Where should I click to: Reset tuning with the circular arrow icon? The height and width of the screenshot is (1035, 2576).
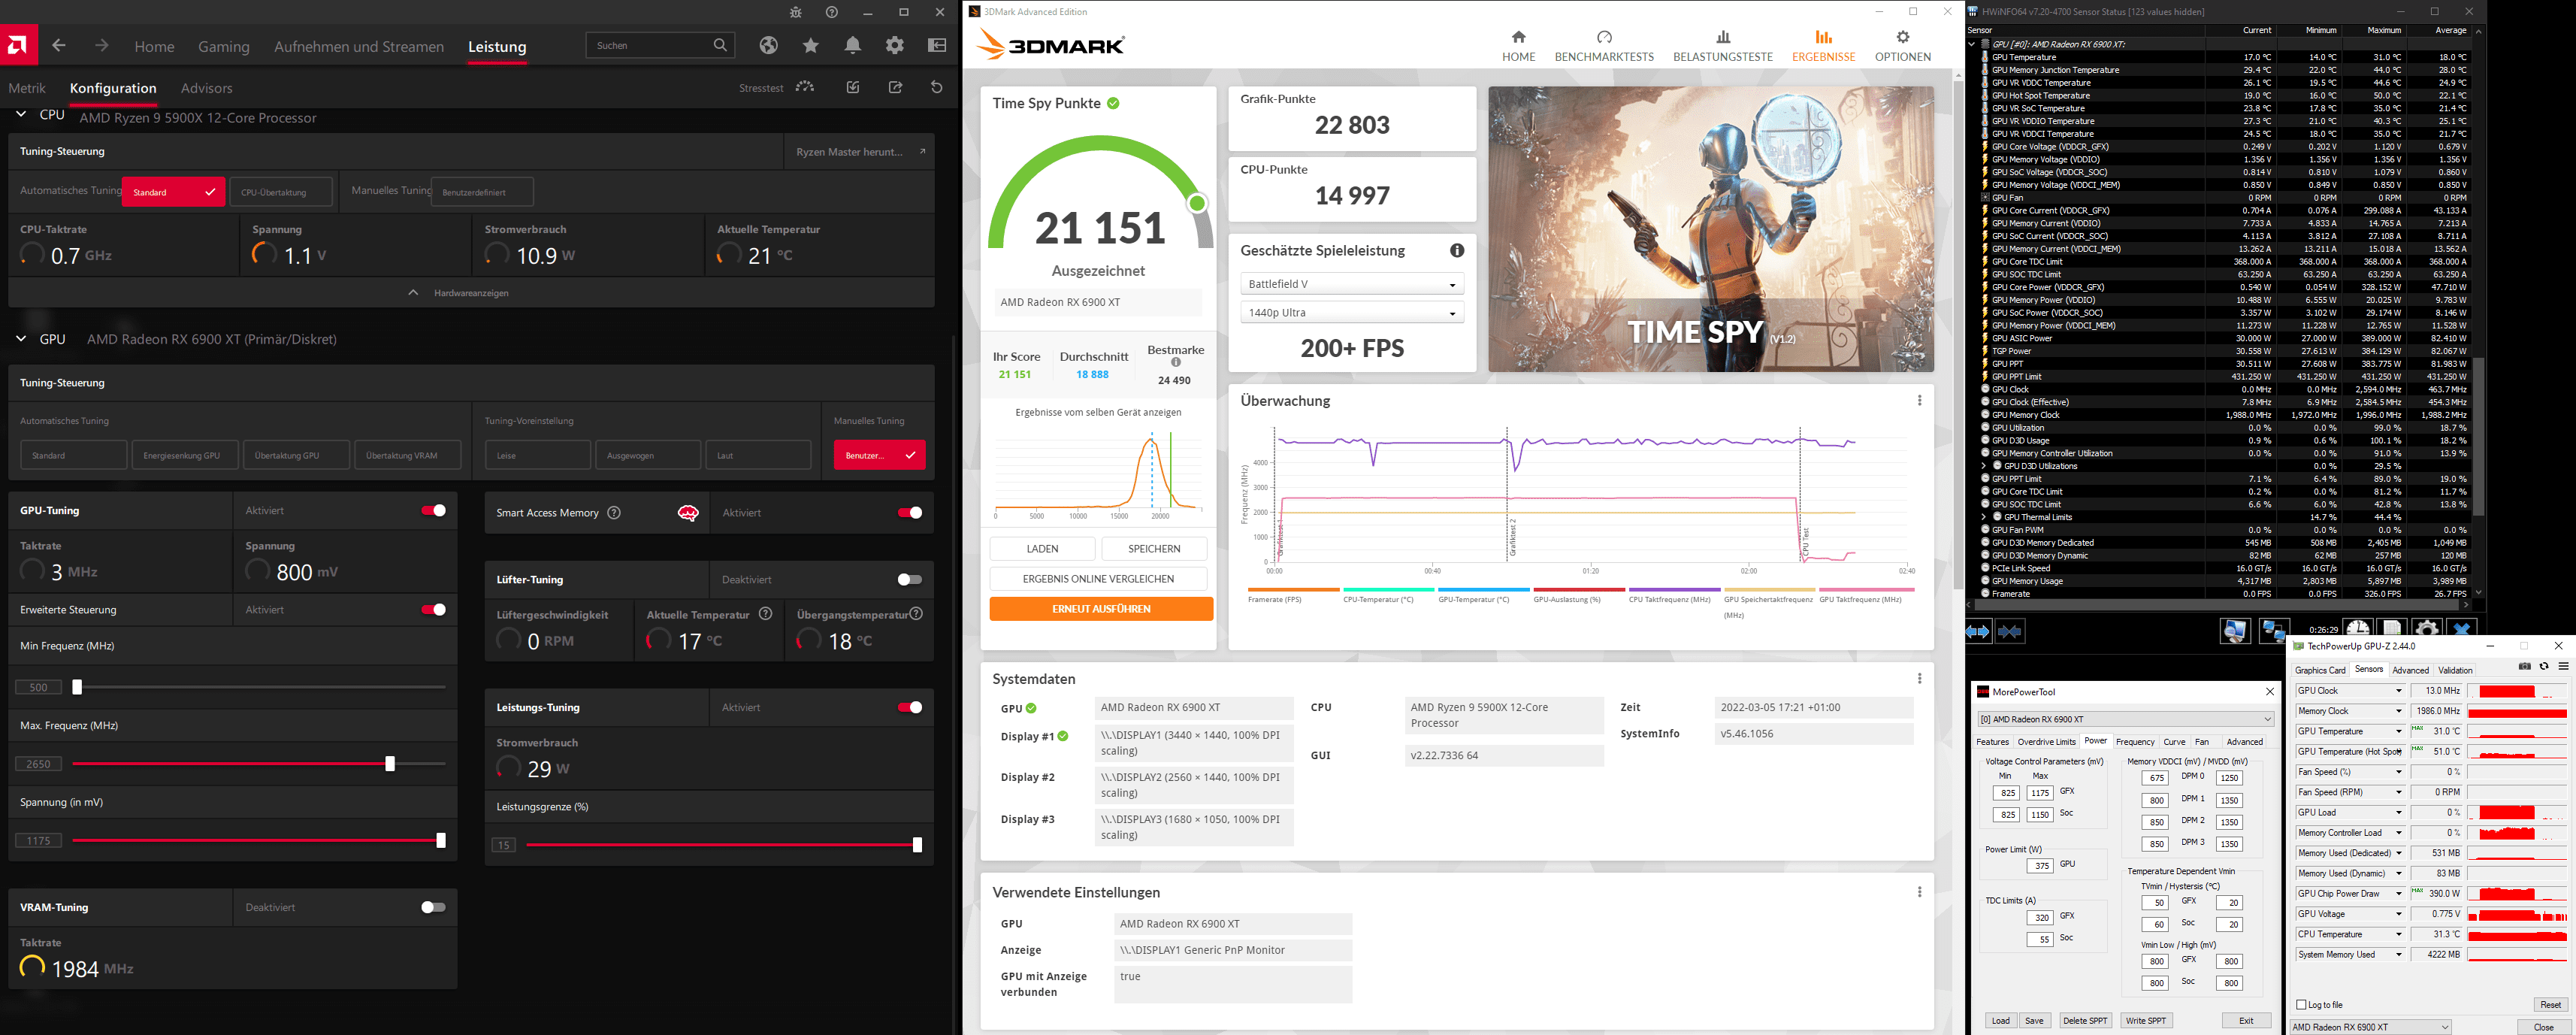937,87
